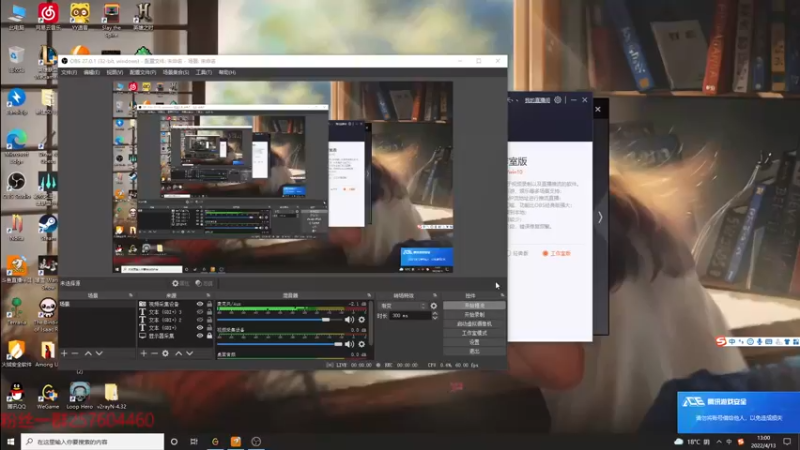Open the 场景集合(S) menu in OBS
Screen dimensions: 800x450
point(176,72)
